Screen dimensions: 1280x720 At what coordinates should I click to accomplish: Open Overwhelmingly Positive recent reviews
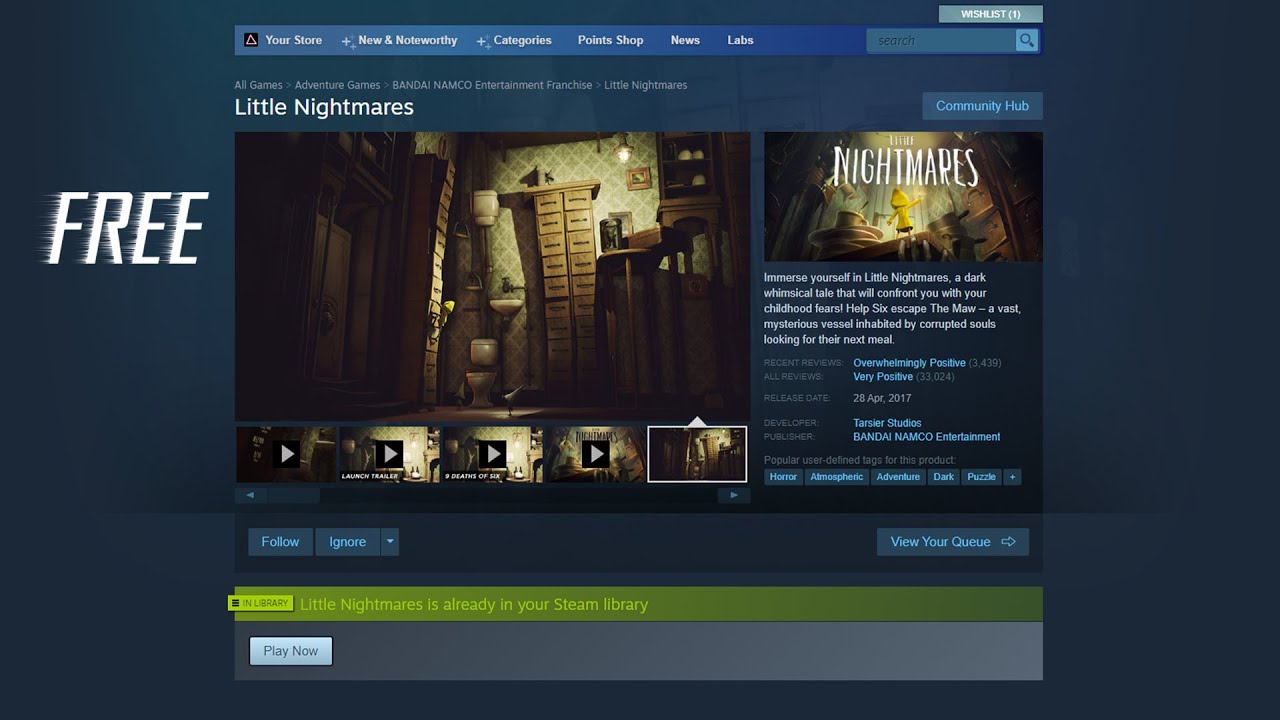[x=909, y=363]
